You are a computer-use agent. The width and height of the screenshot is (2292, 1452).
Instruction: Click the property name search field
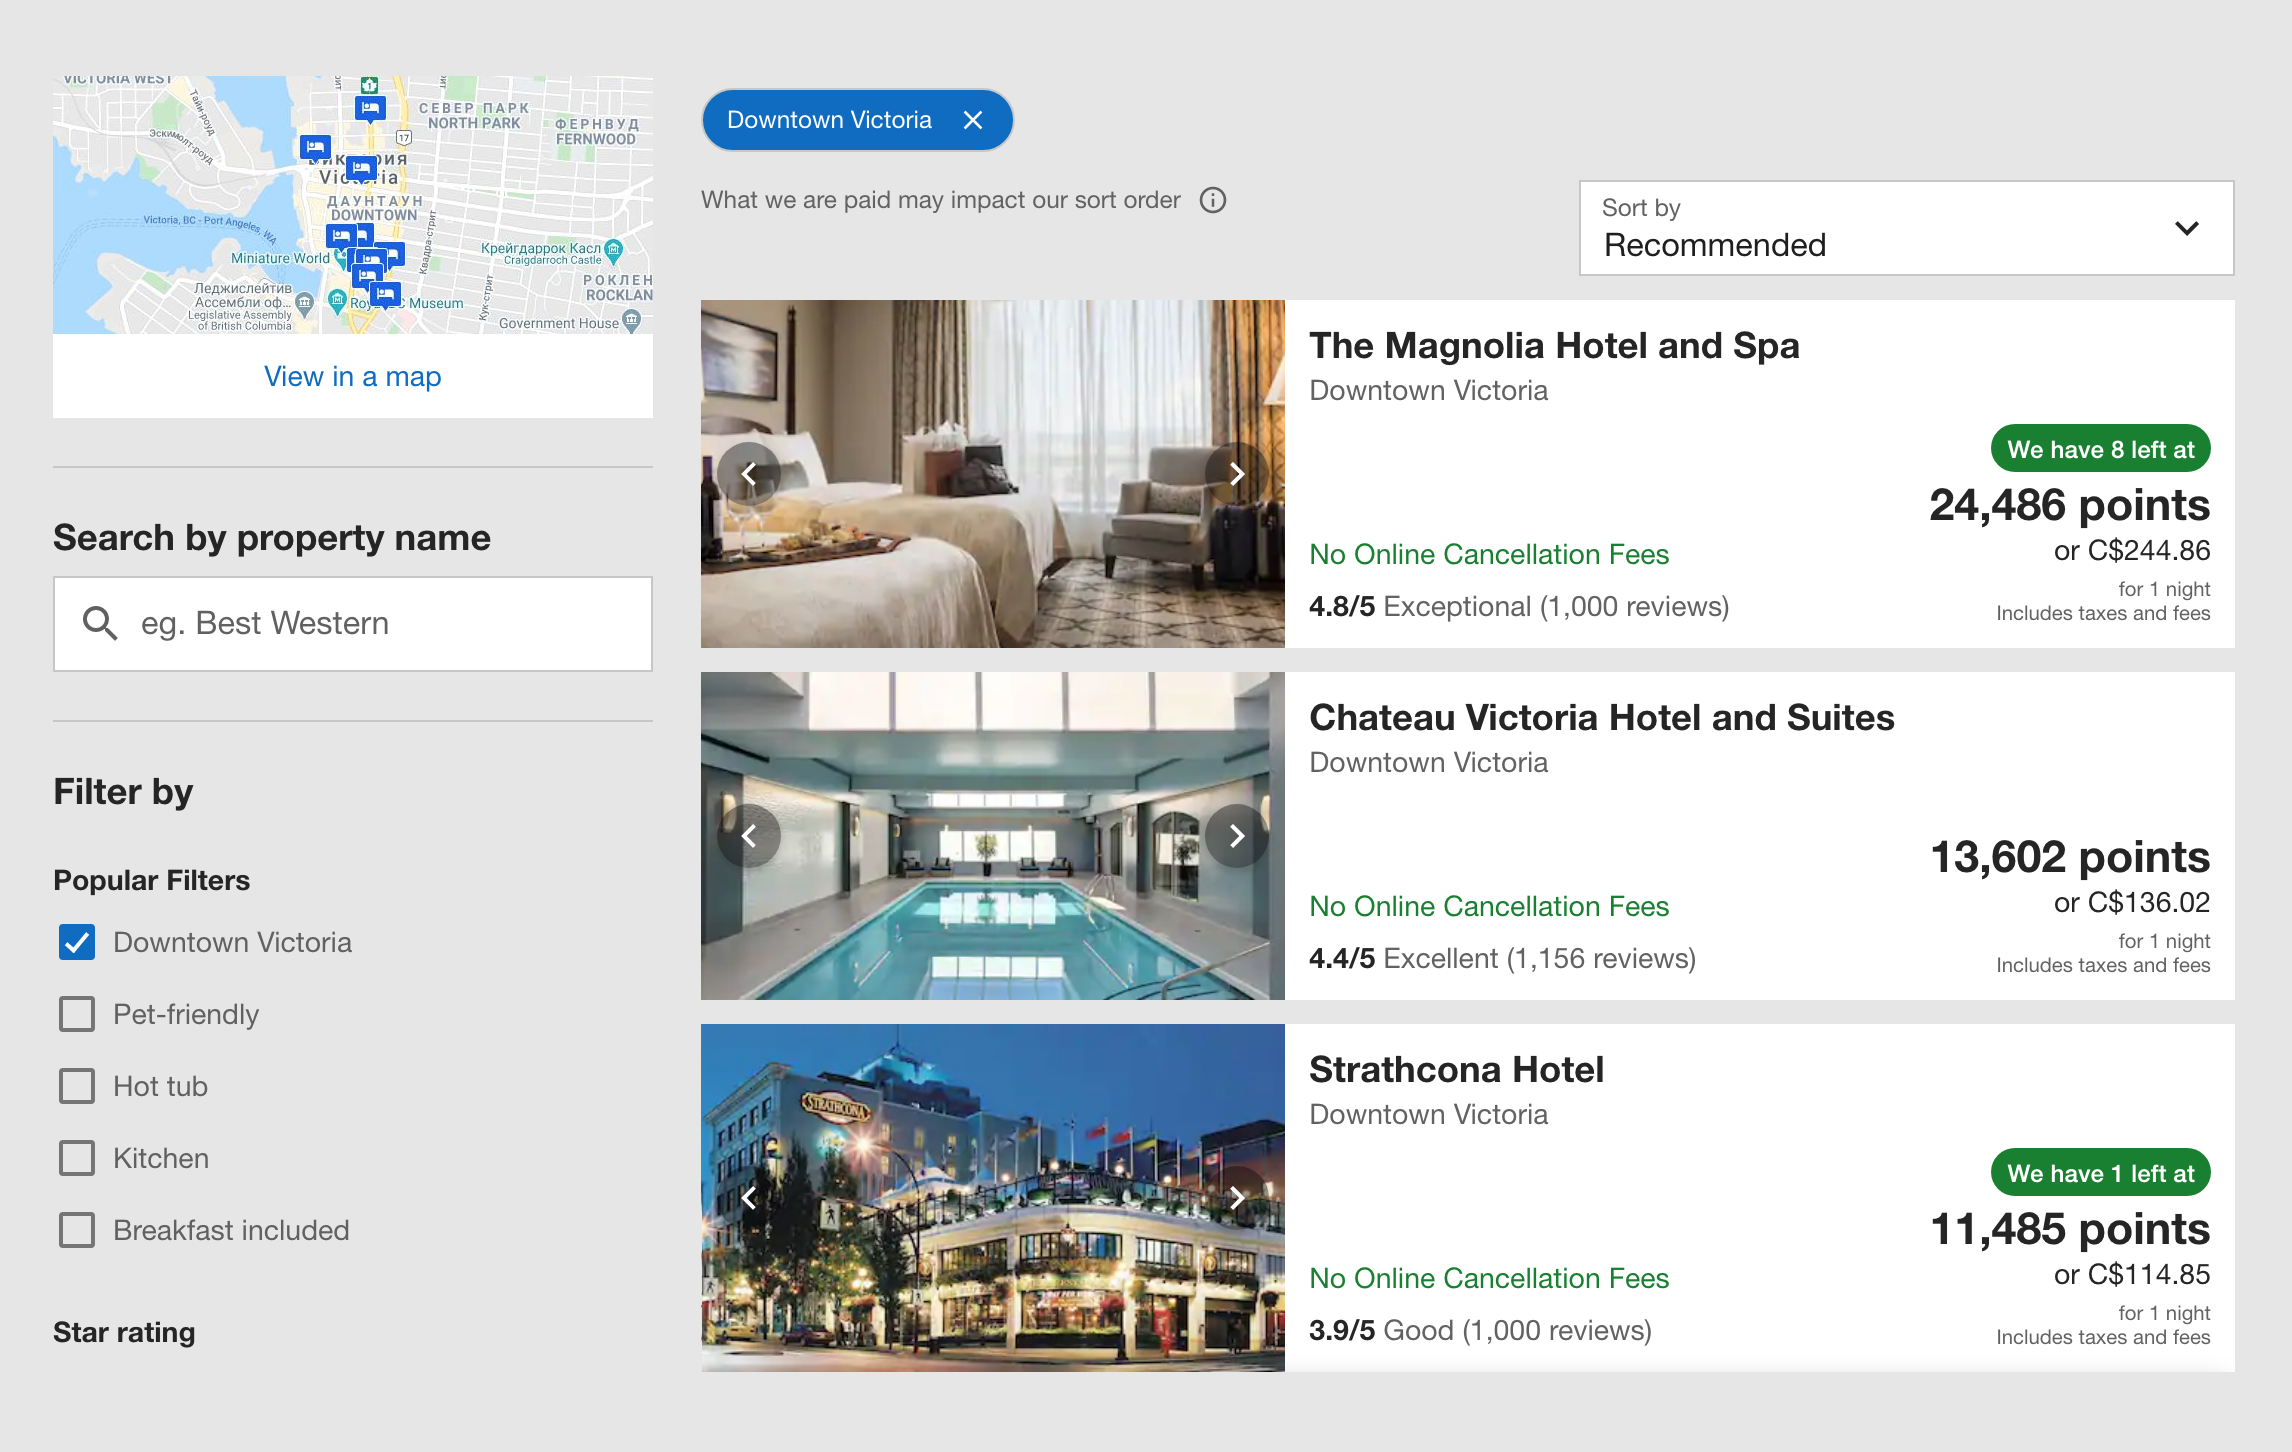point(353,624)
